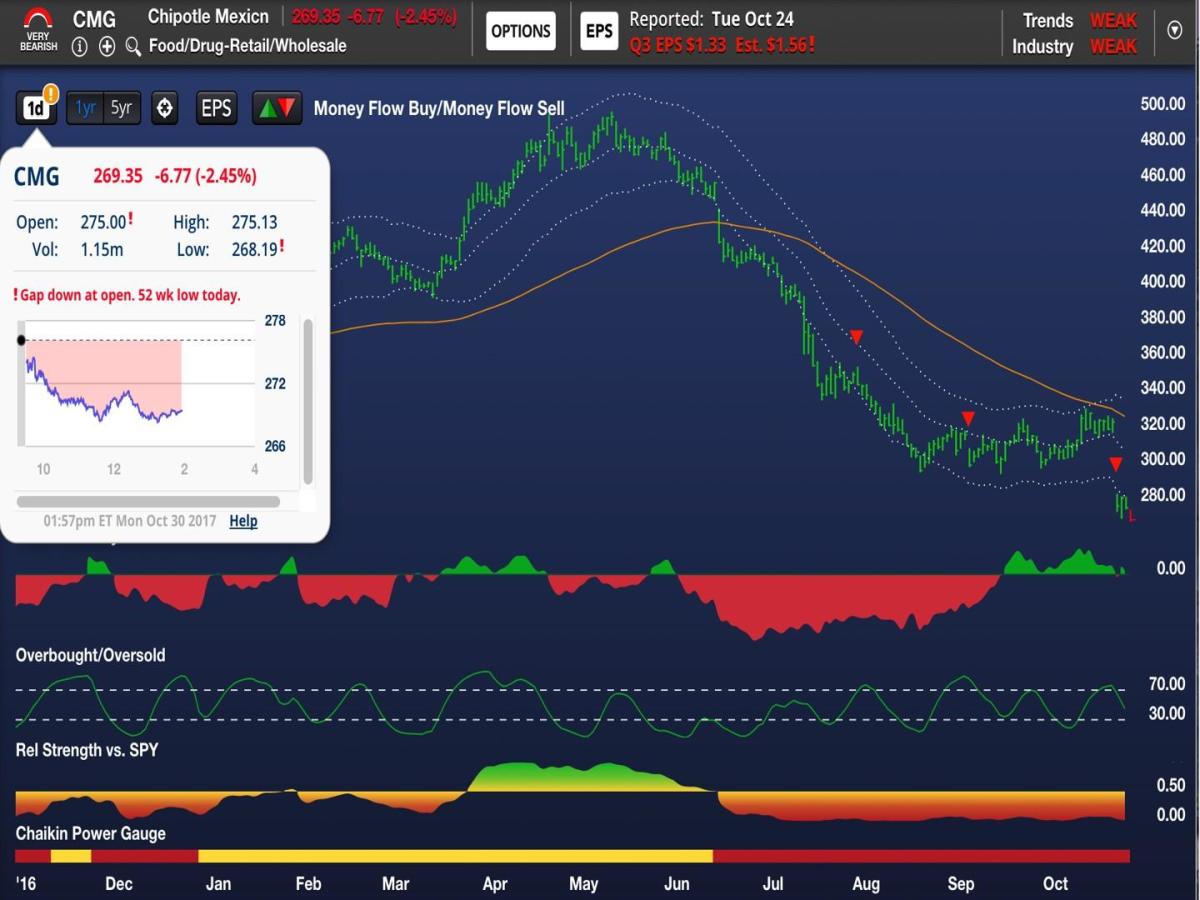The width and height of the screenshot is (1200, 900).
Task: Click the vertical scrollbar in the intraday popup
Action: [308, 400]
